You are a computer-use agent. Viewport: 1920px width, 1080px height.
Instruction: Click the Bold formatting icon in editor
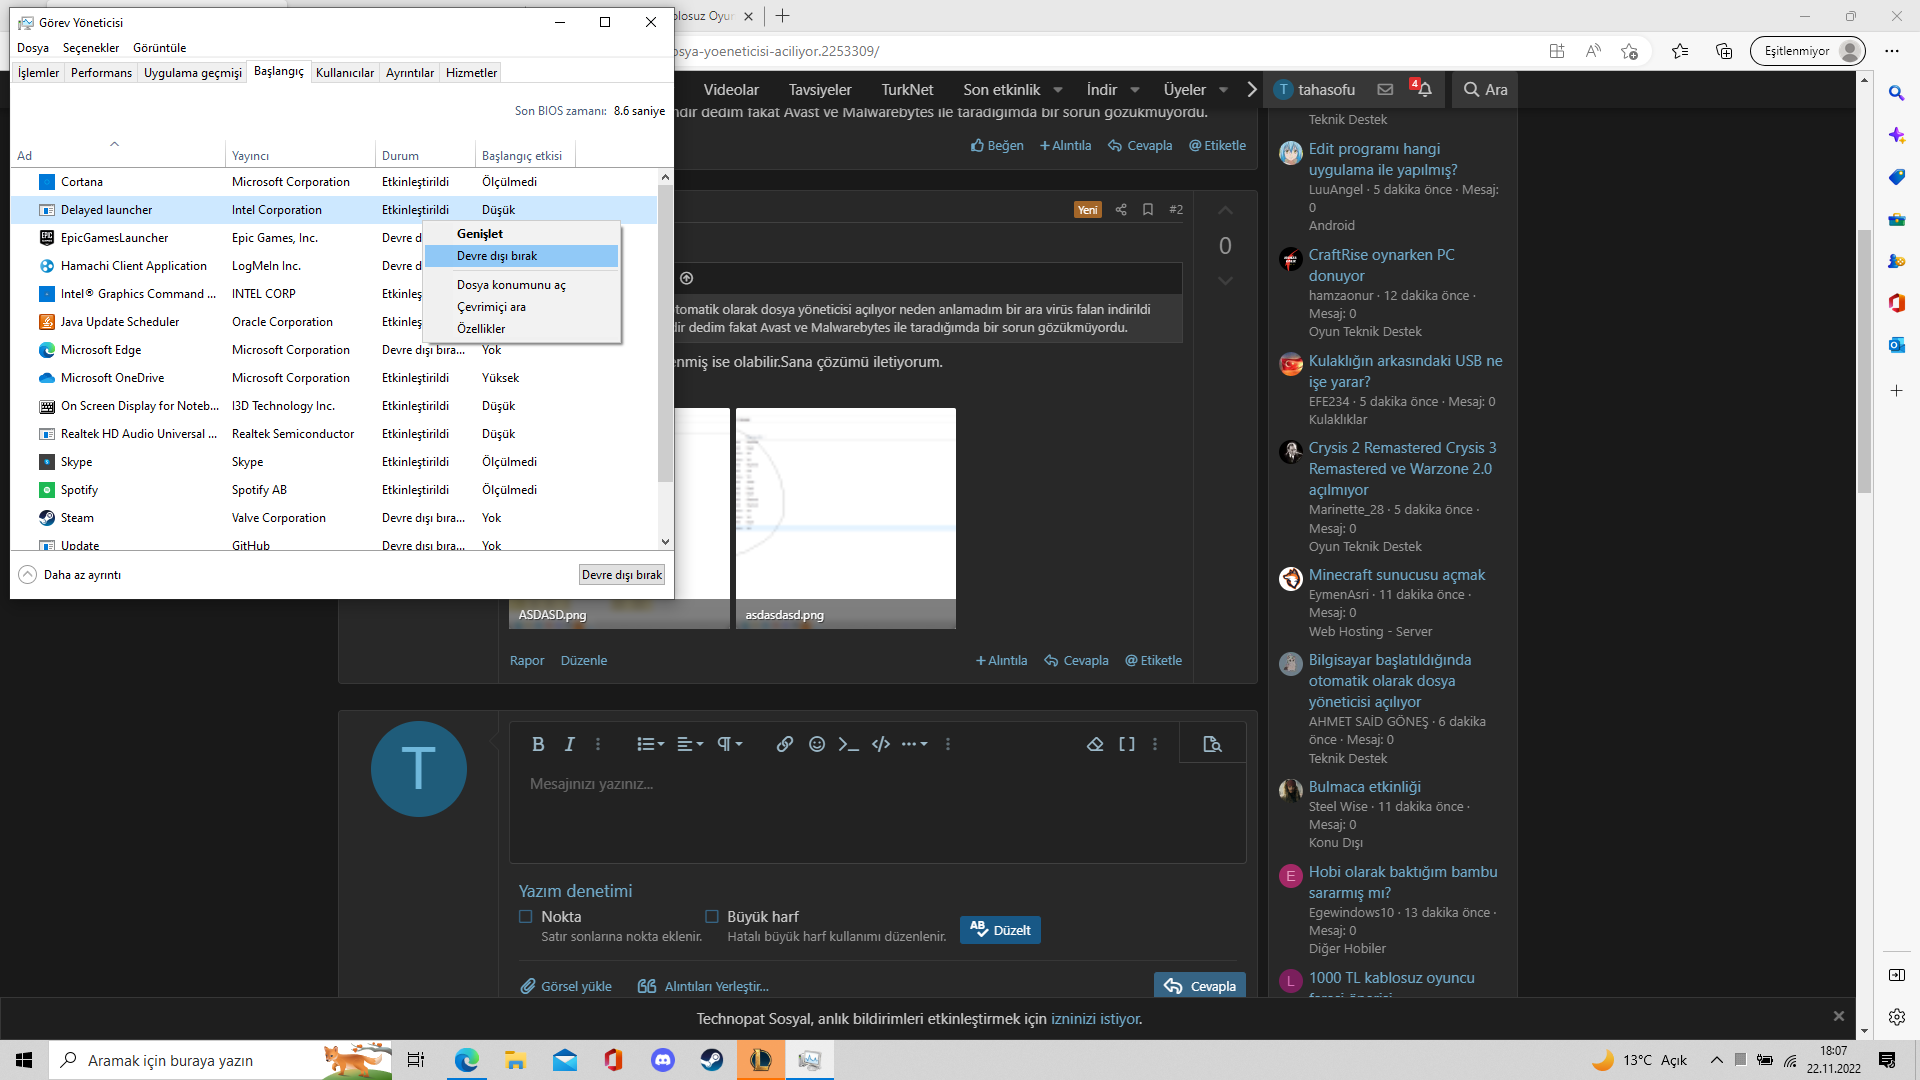pos(538,744)
